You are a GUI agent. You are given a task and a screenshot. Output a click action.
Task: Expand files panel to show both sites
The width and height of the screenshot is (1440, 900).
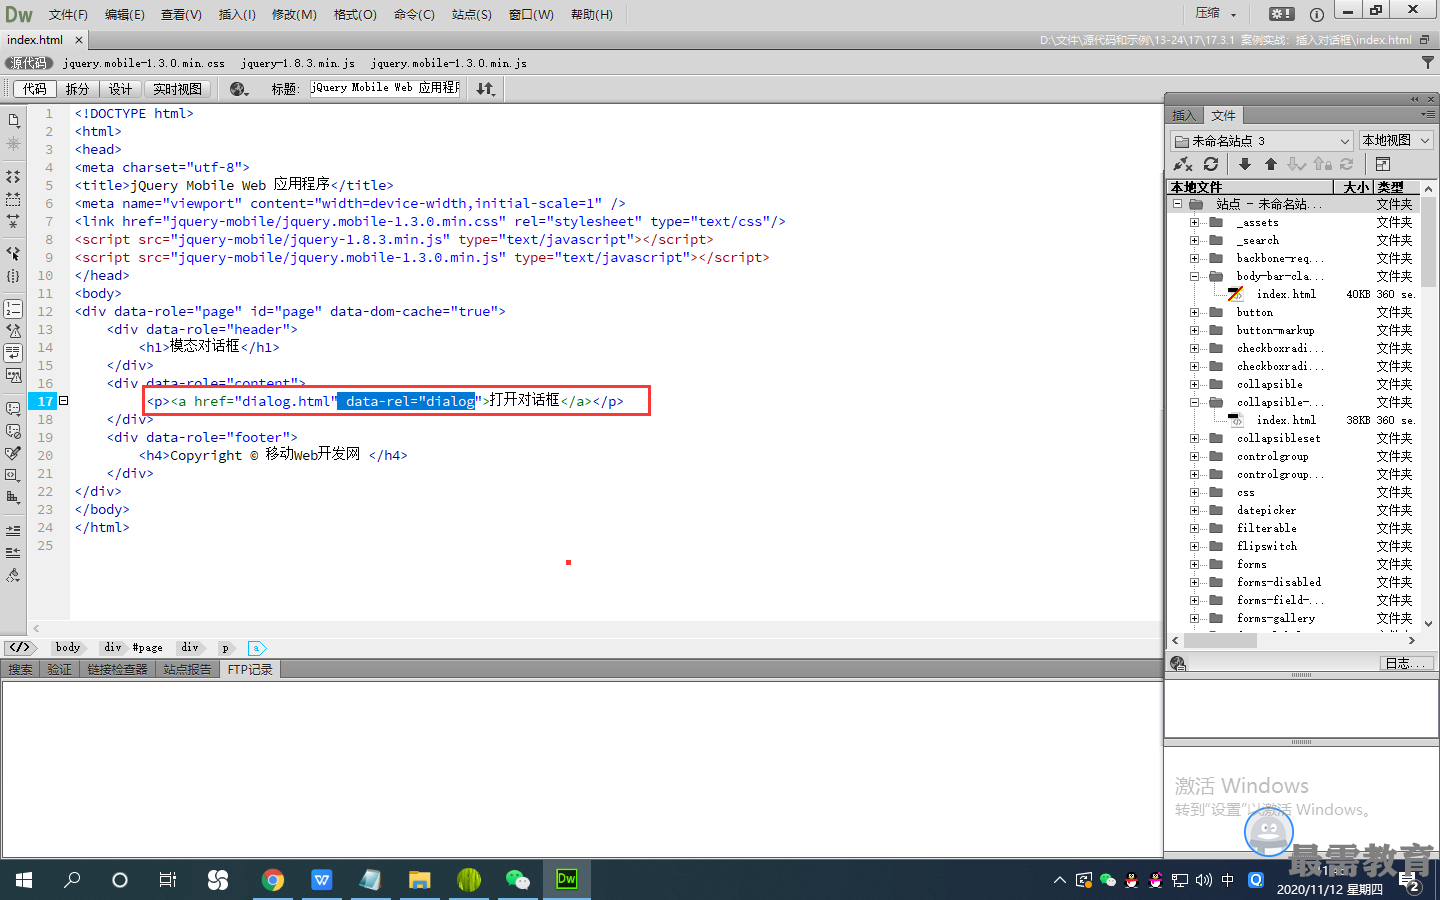1383,164
